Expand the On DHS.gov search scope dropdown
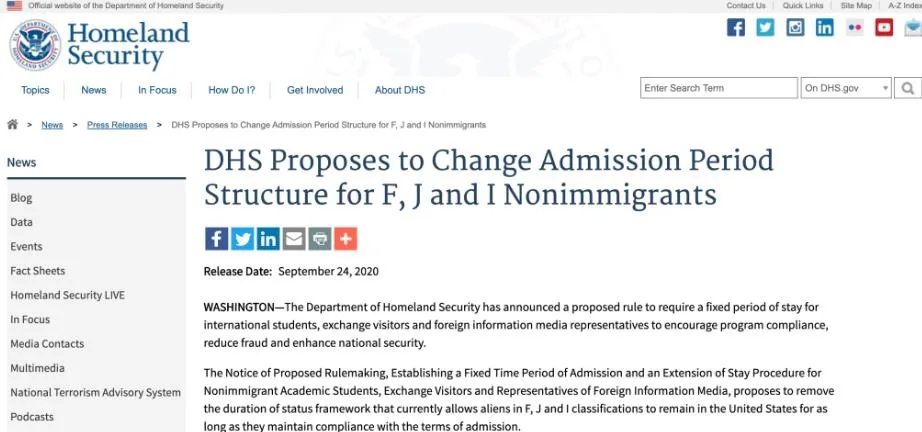Viewport: 922px width, 432px height. tap(846, 88)
